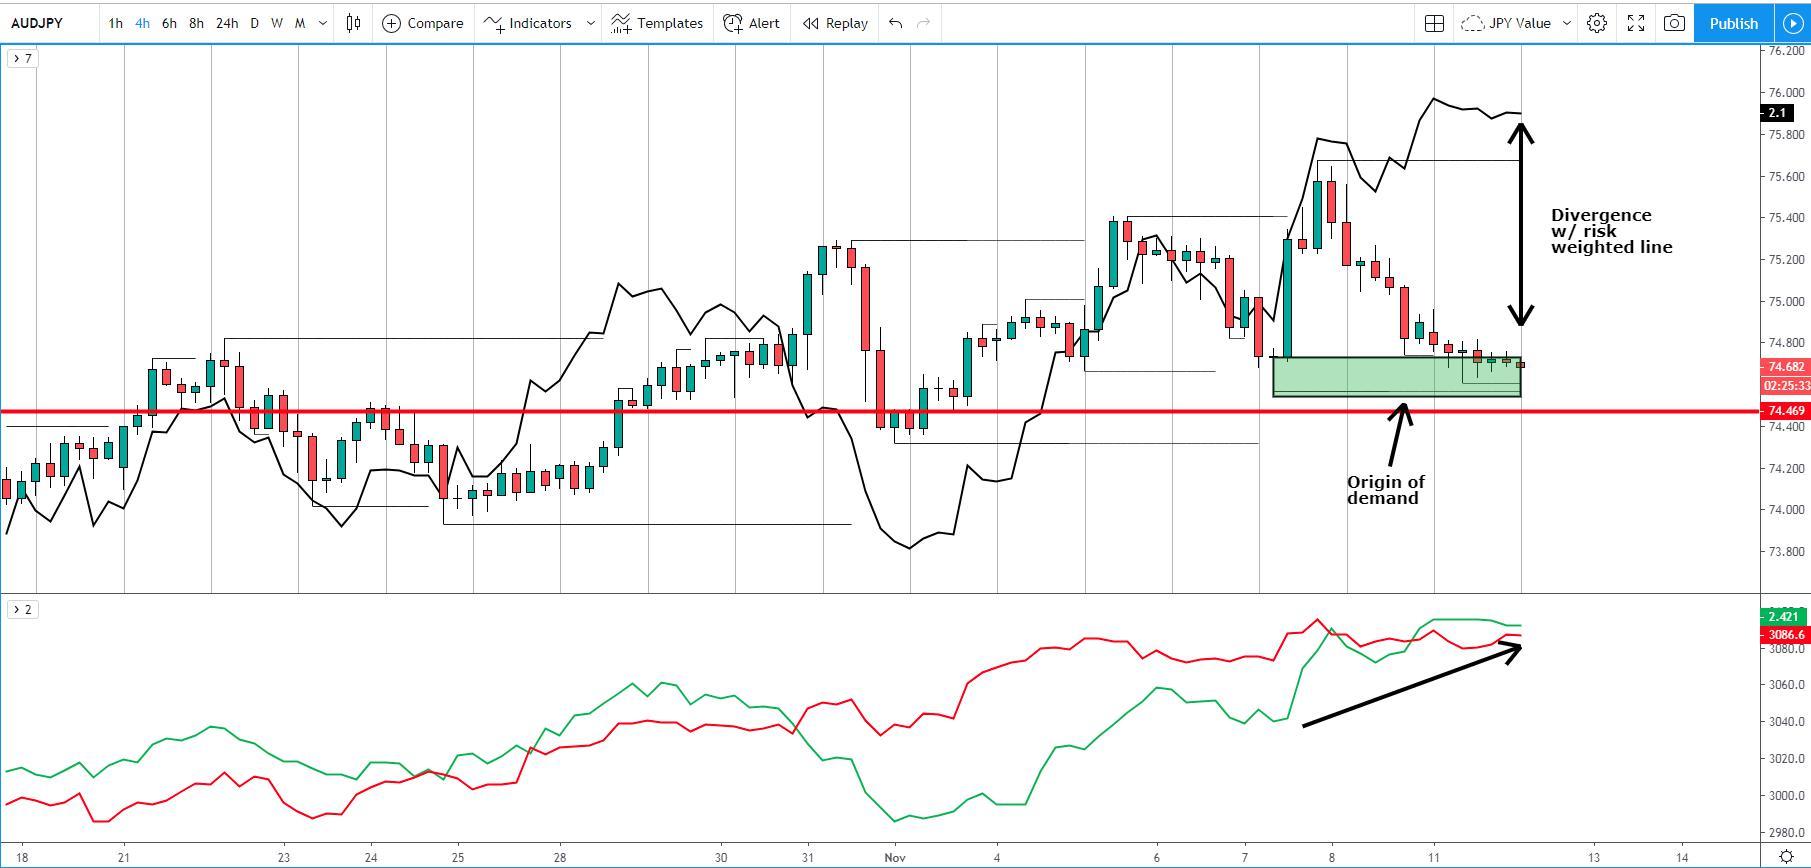This screenshot has width=1811, height=868.
Task: Enter fullscreen mode
Action: tap(1636, 23)
